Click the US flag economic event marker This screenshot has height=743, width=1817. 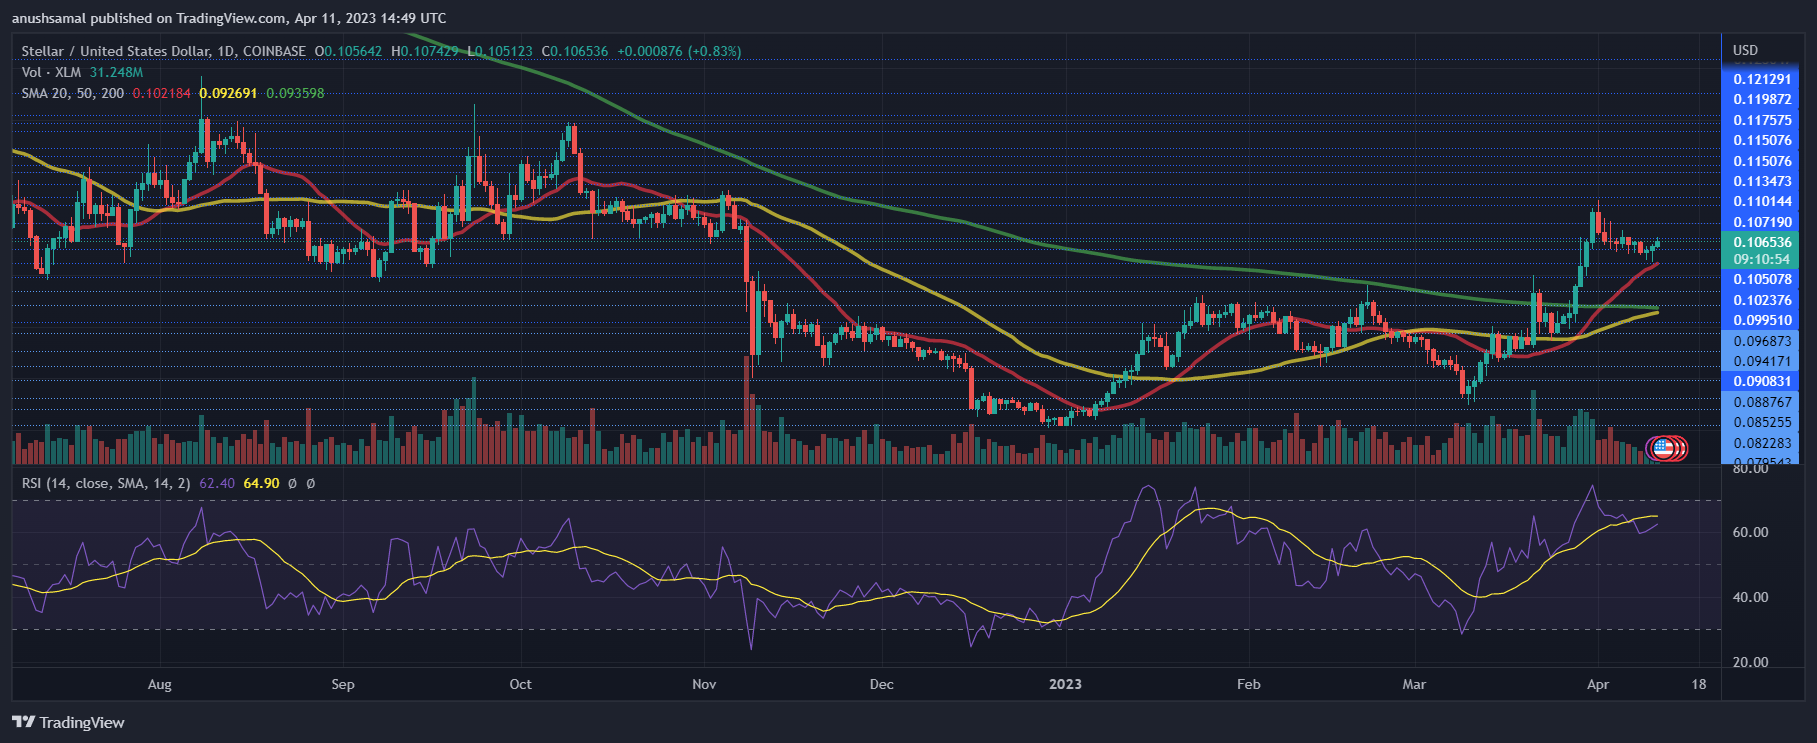click(1663, 448)
